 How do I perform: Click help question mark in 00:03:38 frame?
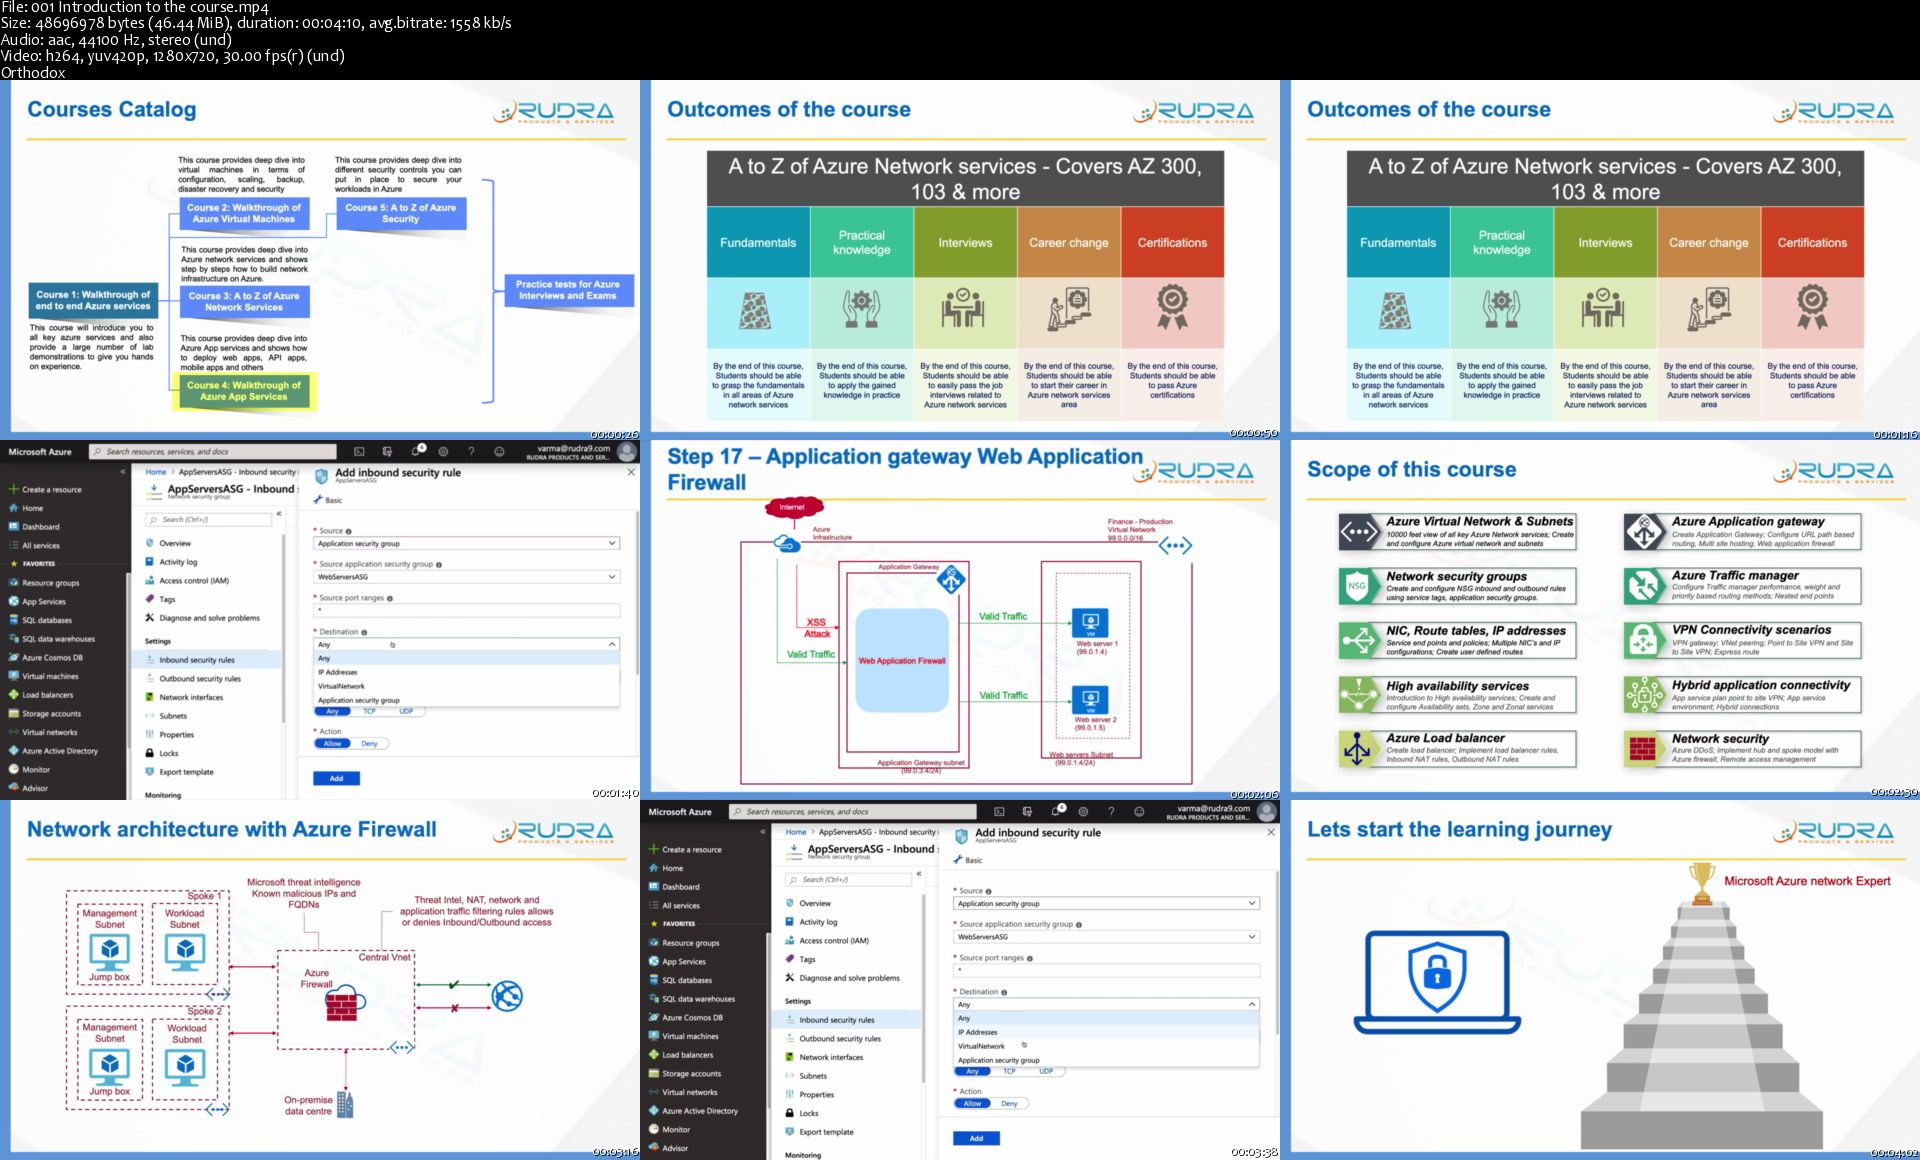(x=1111, y=812)
